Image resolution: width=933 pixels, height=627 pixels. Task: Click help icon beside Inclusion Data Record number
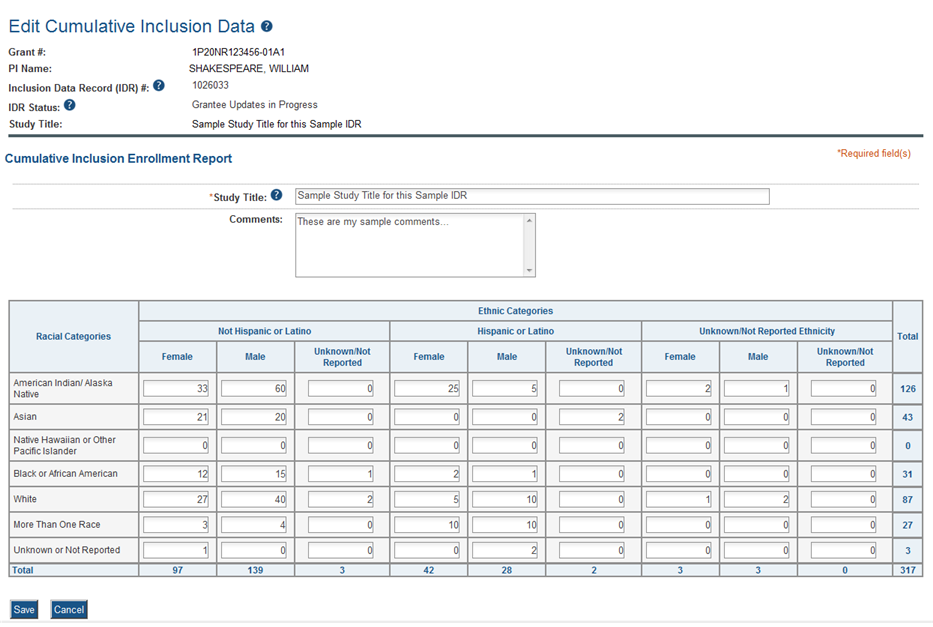click(158, 86)
